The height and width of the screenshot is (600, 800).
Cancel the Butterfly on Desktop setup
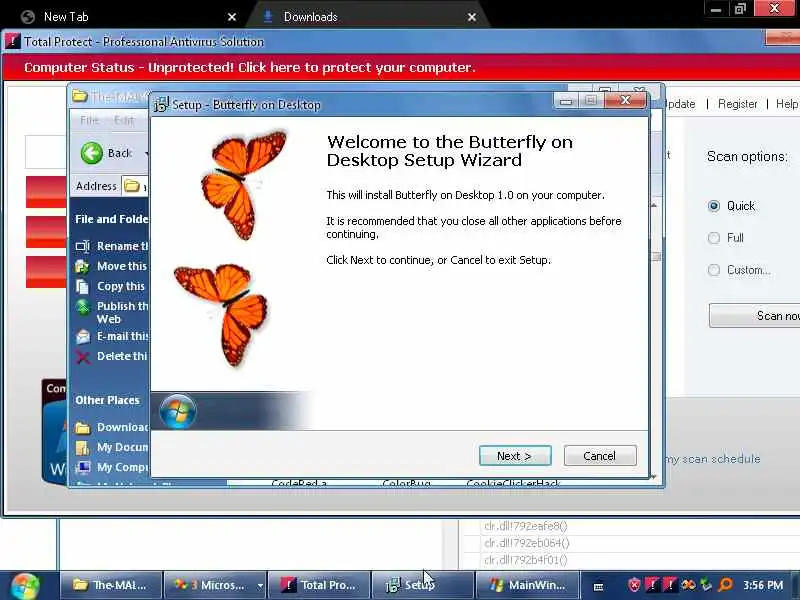pos(600,456)
